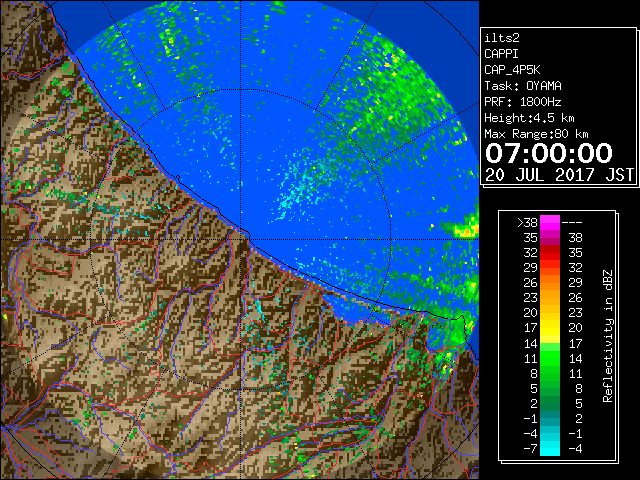
Task: Click the PRF: 1800Hz line
Action: pos(523,102)
